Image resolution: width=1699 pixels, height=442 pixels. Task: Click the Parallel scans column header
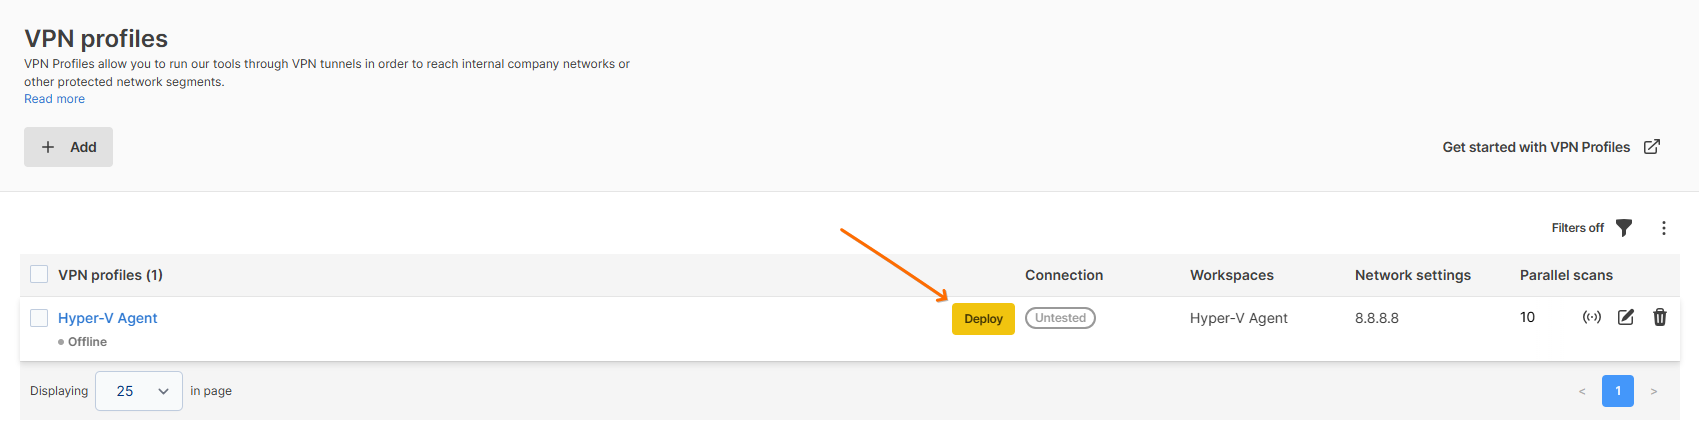click(x=1566, y=275)
